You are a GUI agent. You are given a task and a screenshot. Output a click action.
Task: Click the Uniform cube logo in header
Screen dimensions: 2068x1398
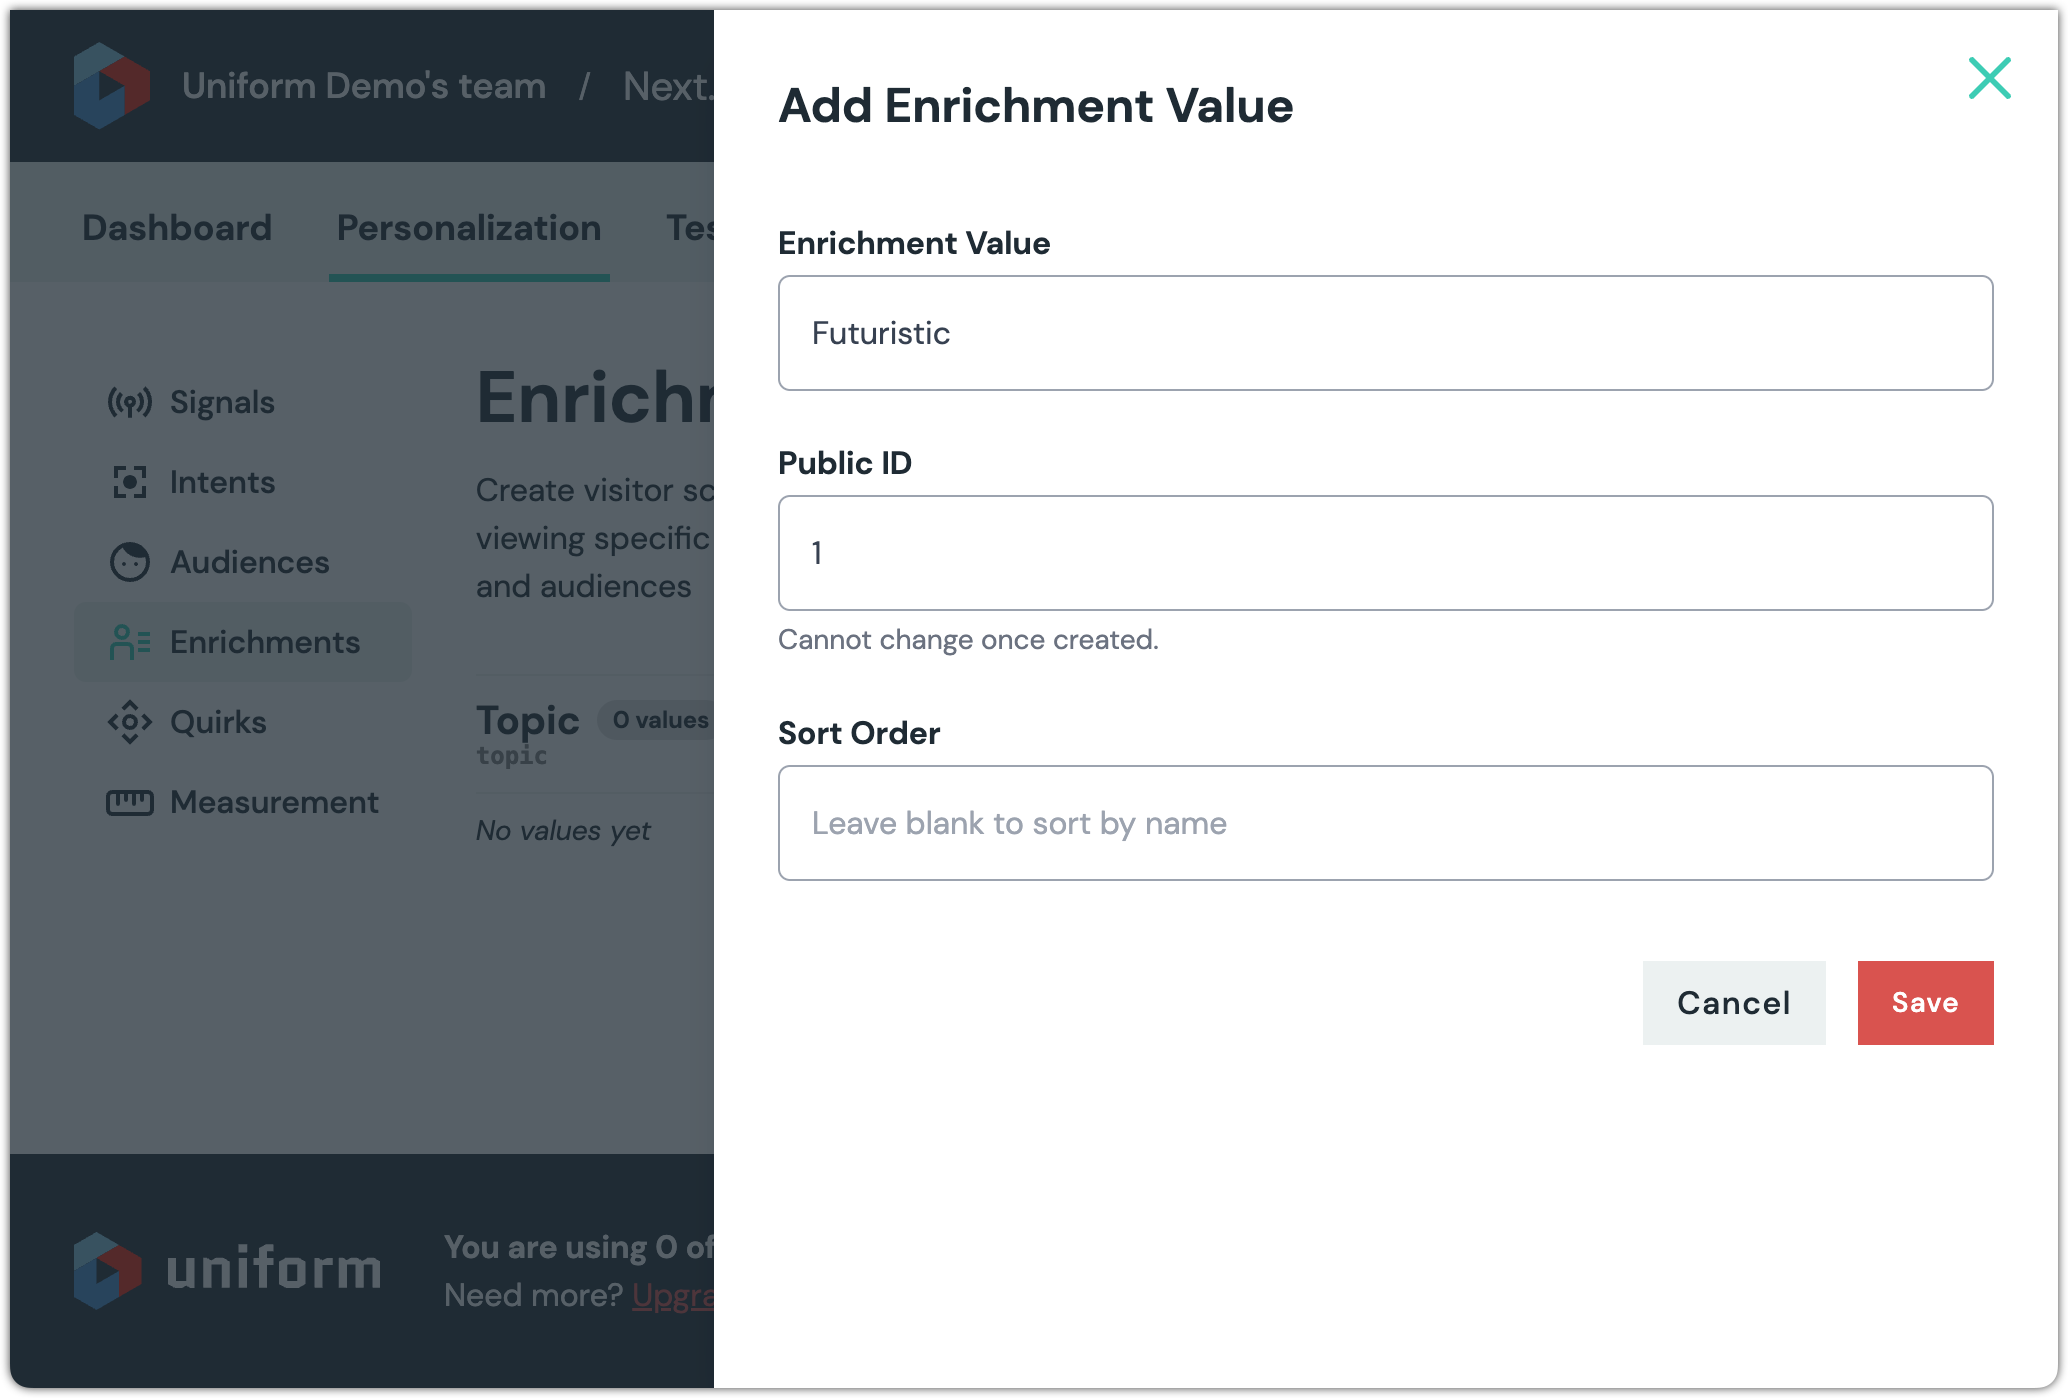point(112,86)
